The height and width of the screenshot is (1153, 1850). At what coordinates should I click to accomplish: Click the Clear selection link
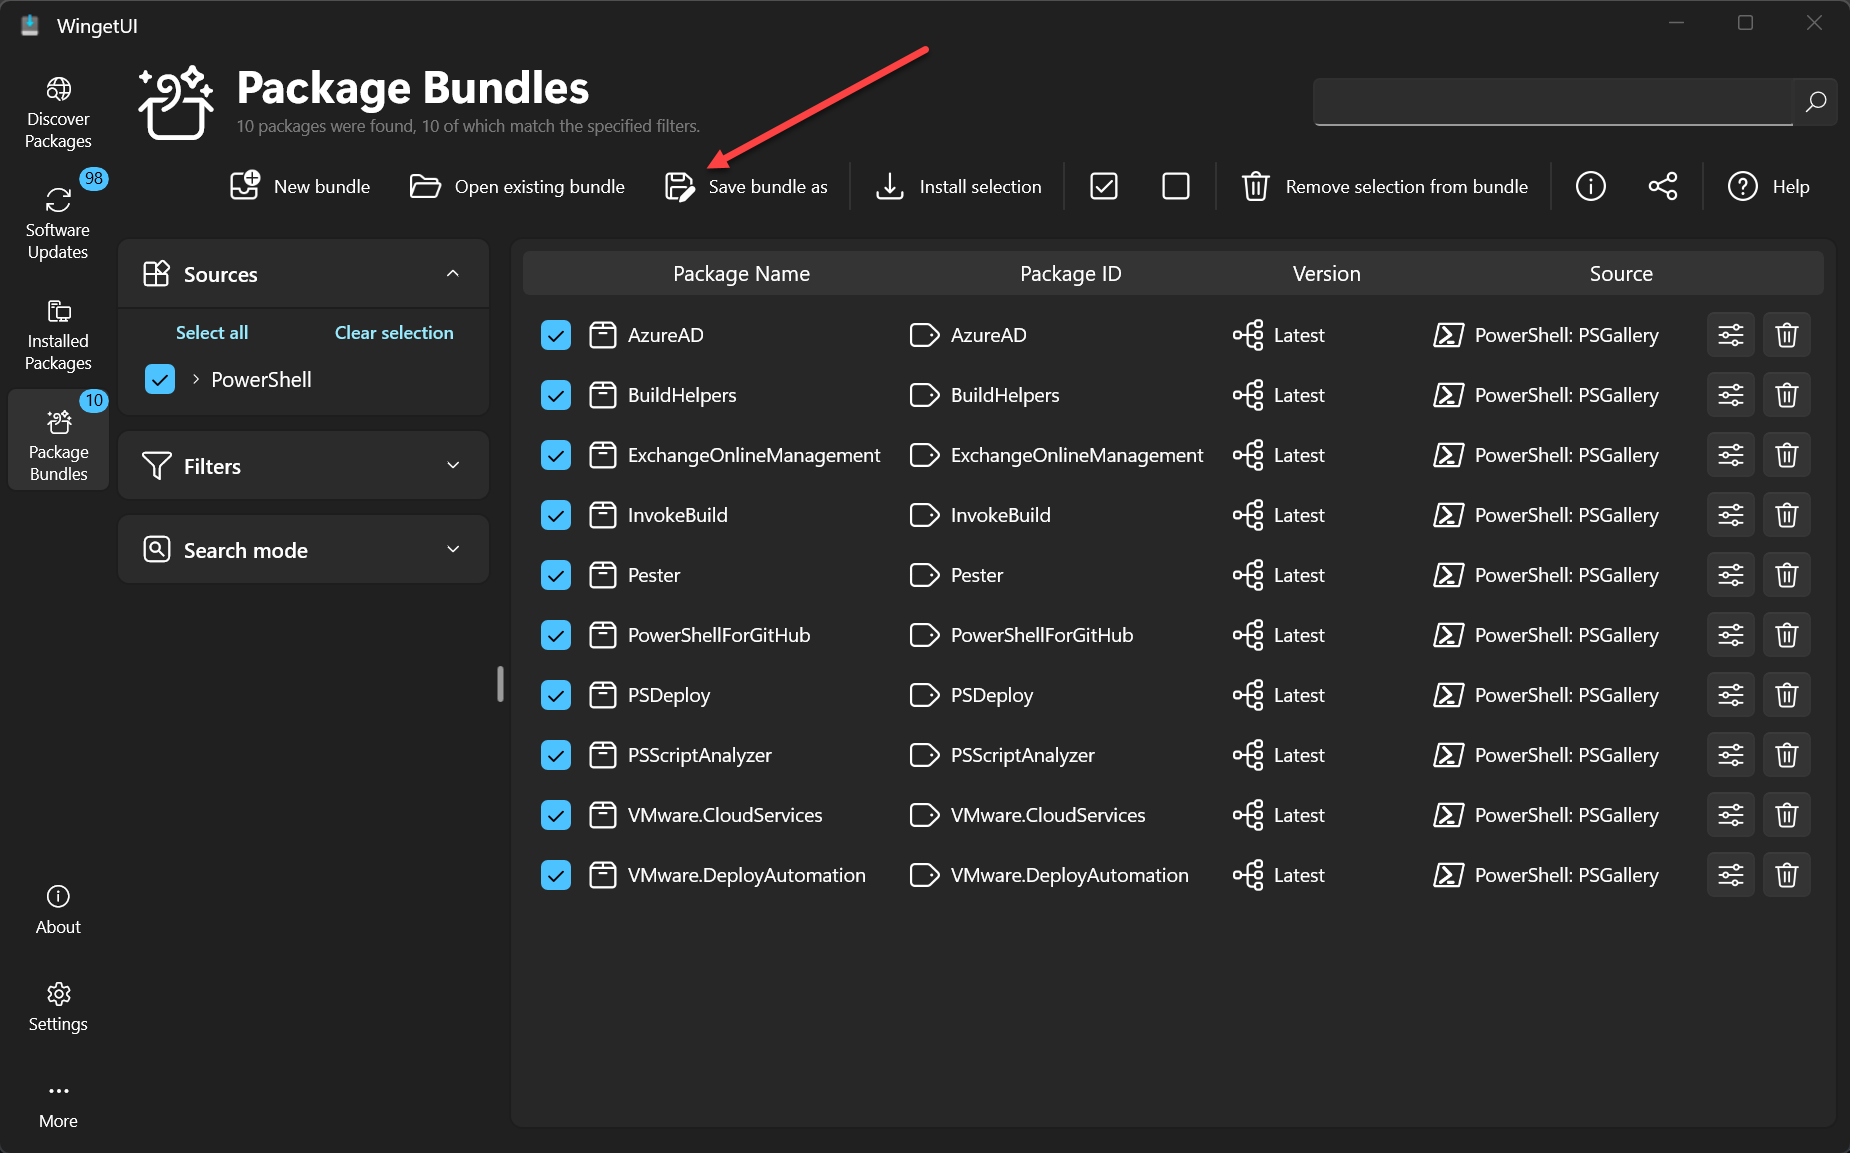click(x=393, y=333)
